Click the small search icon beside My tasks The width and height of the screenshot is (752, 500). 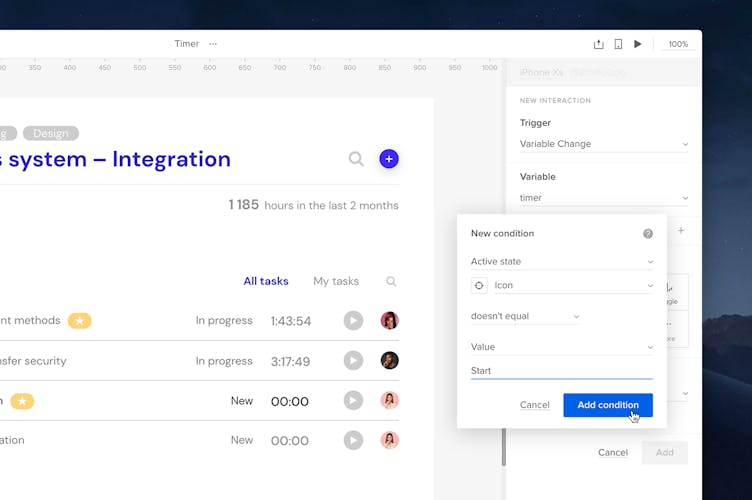[x=391, y=281]
